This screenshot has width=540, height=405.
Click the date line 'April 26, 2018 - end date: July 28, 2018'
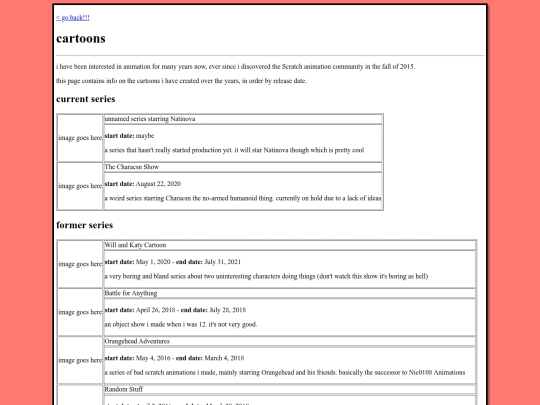(x=175, y=310)
